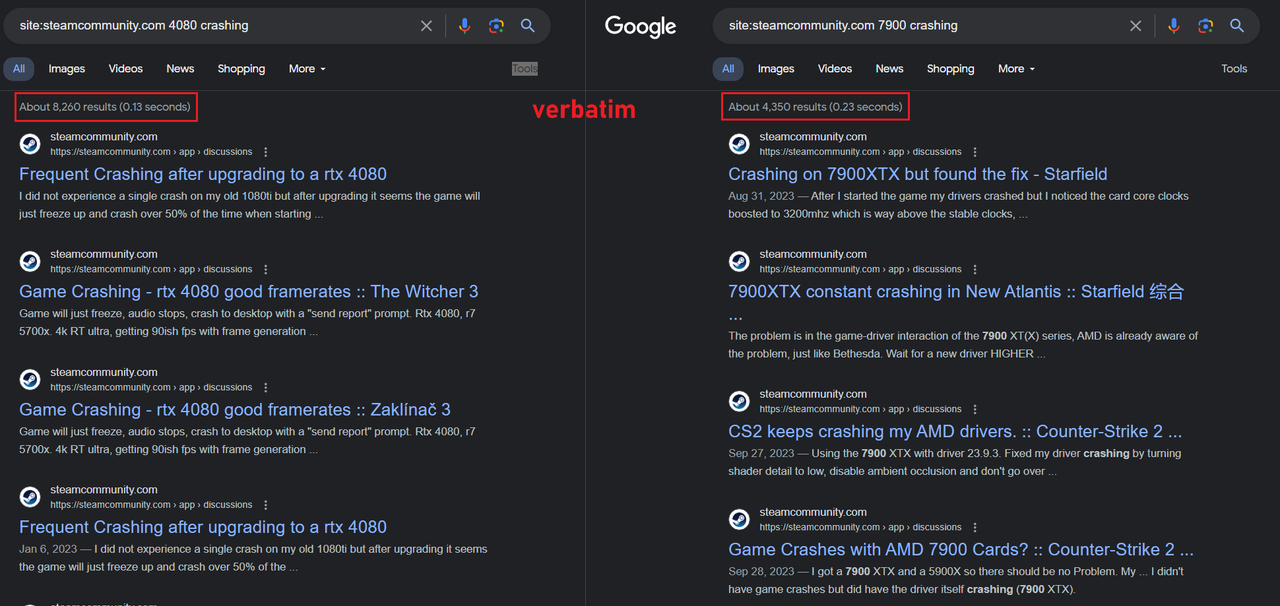Open three-dot menu for the Jan 6, 2023 result
The image size is (1280, 606).
(266, 505)
